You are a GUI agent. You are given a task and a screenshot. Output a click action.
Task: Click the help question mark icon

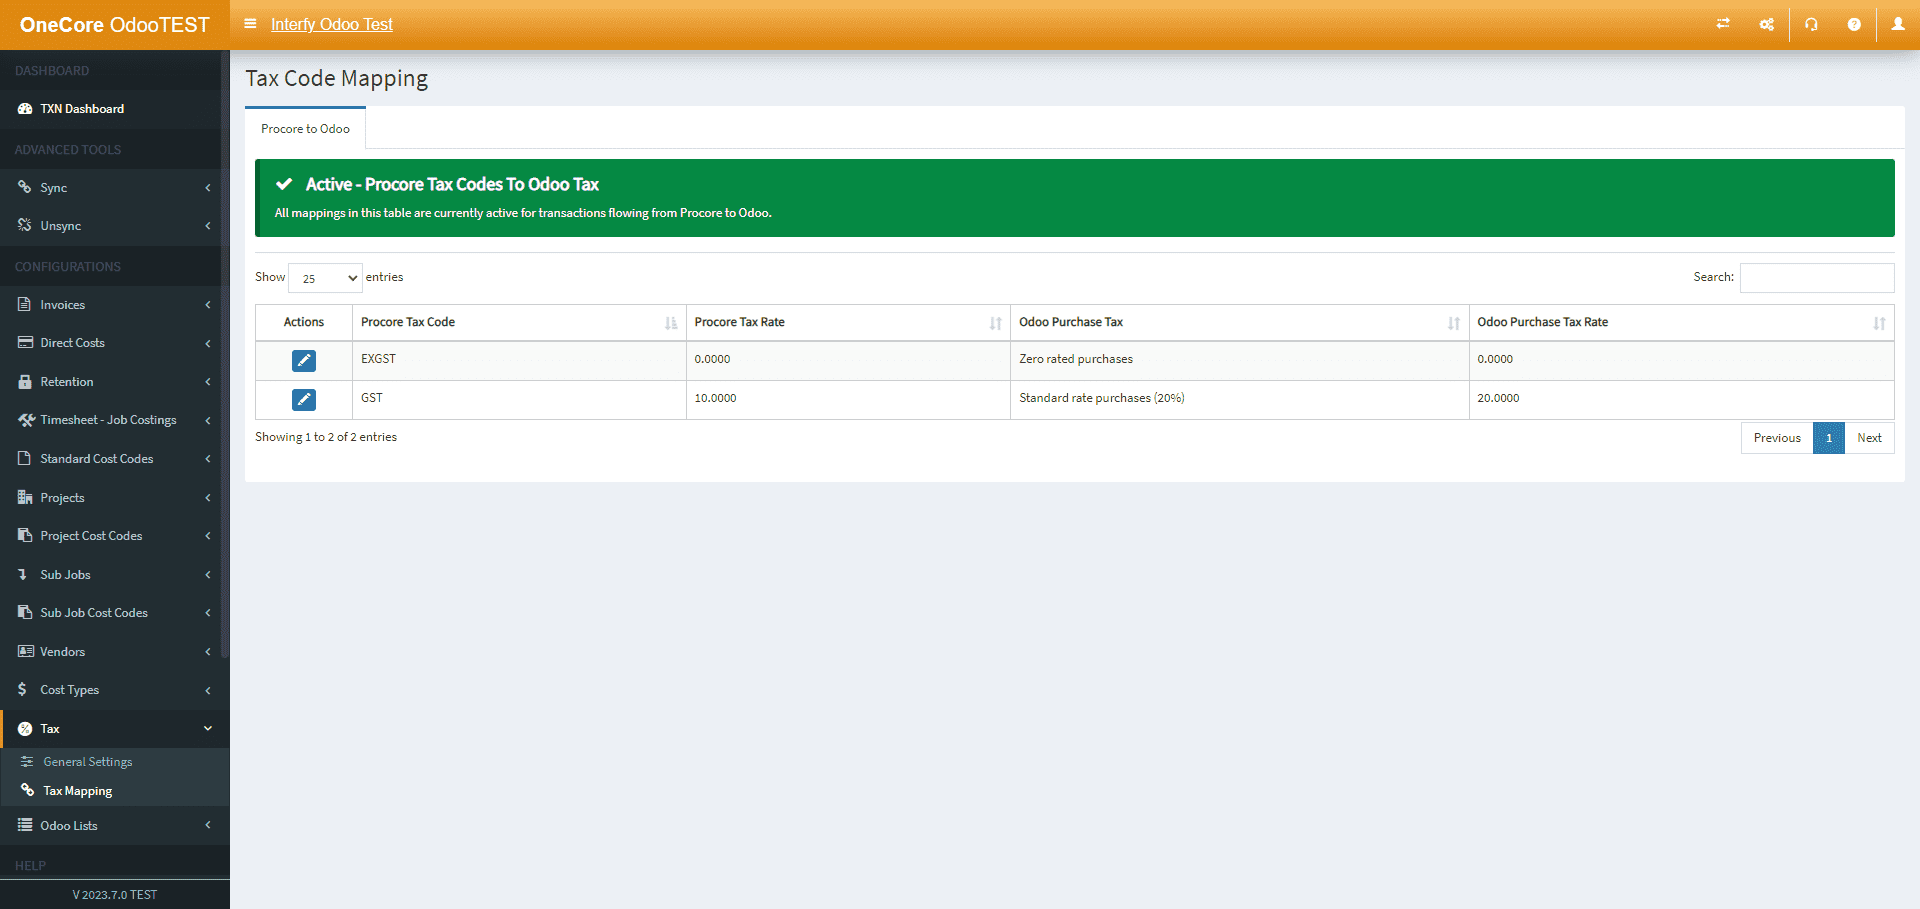click(1854, 24)
